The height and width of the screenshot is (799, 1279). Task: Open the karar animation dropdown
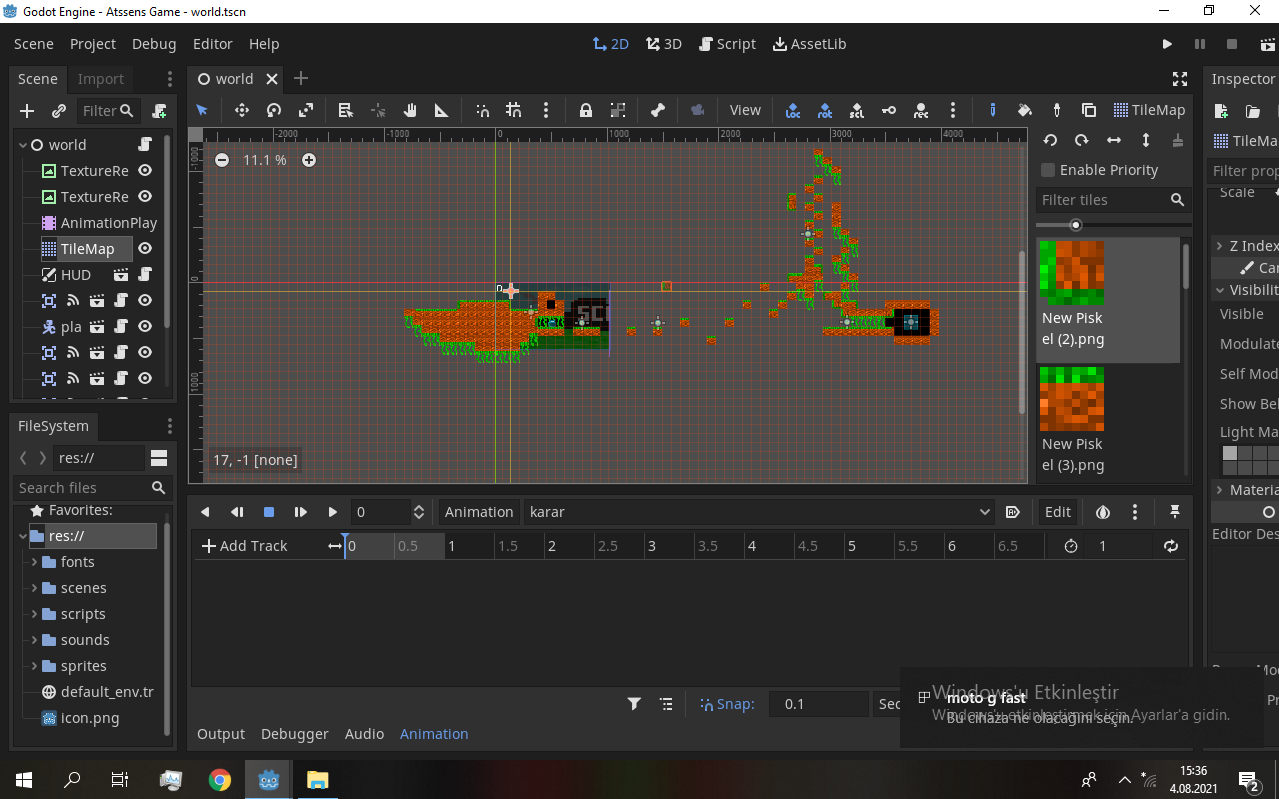[x=758, y=512]
